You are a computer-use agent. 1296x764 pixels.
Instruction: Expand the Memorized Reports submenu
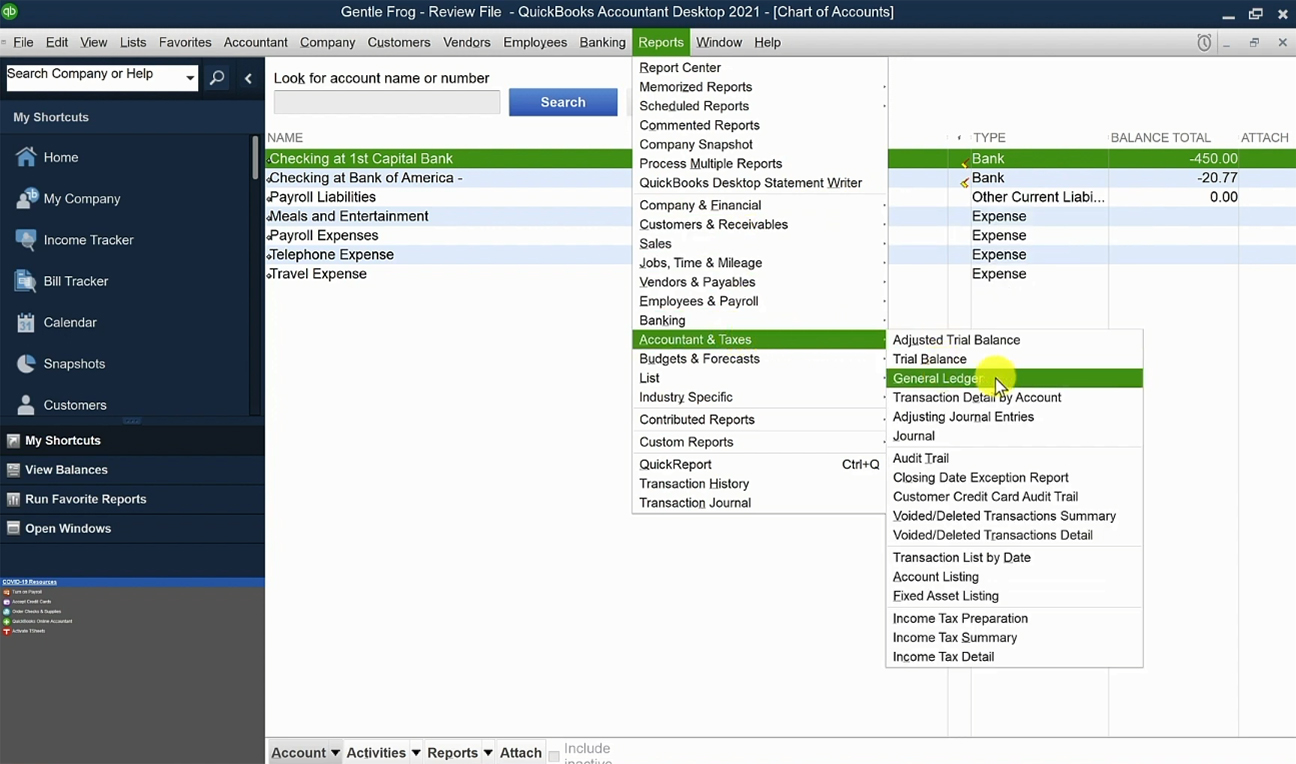click(759, 87)
